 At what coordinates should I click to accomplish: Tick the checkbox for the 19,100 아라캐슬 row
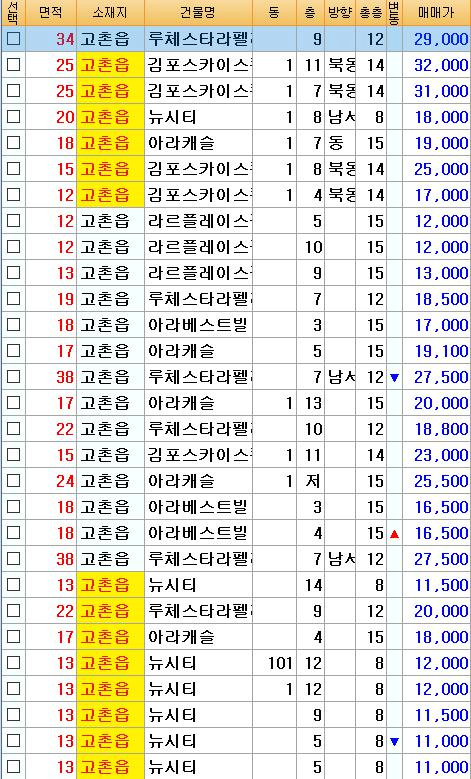pyautogui.click(x=13, y=351)
